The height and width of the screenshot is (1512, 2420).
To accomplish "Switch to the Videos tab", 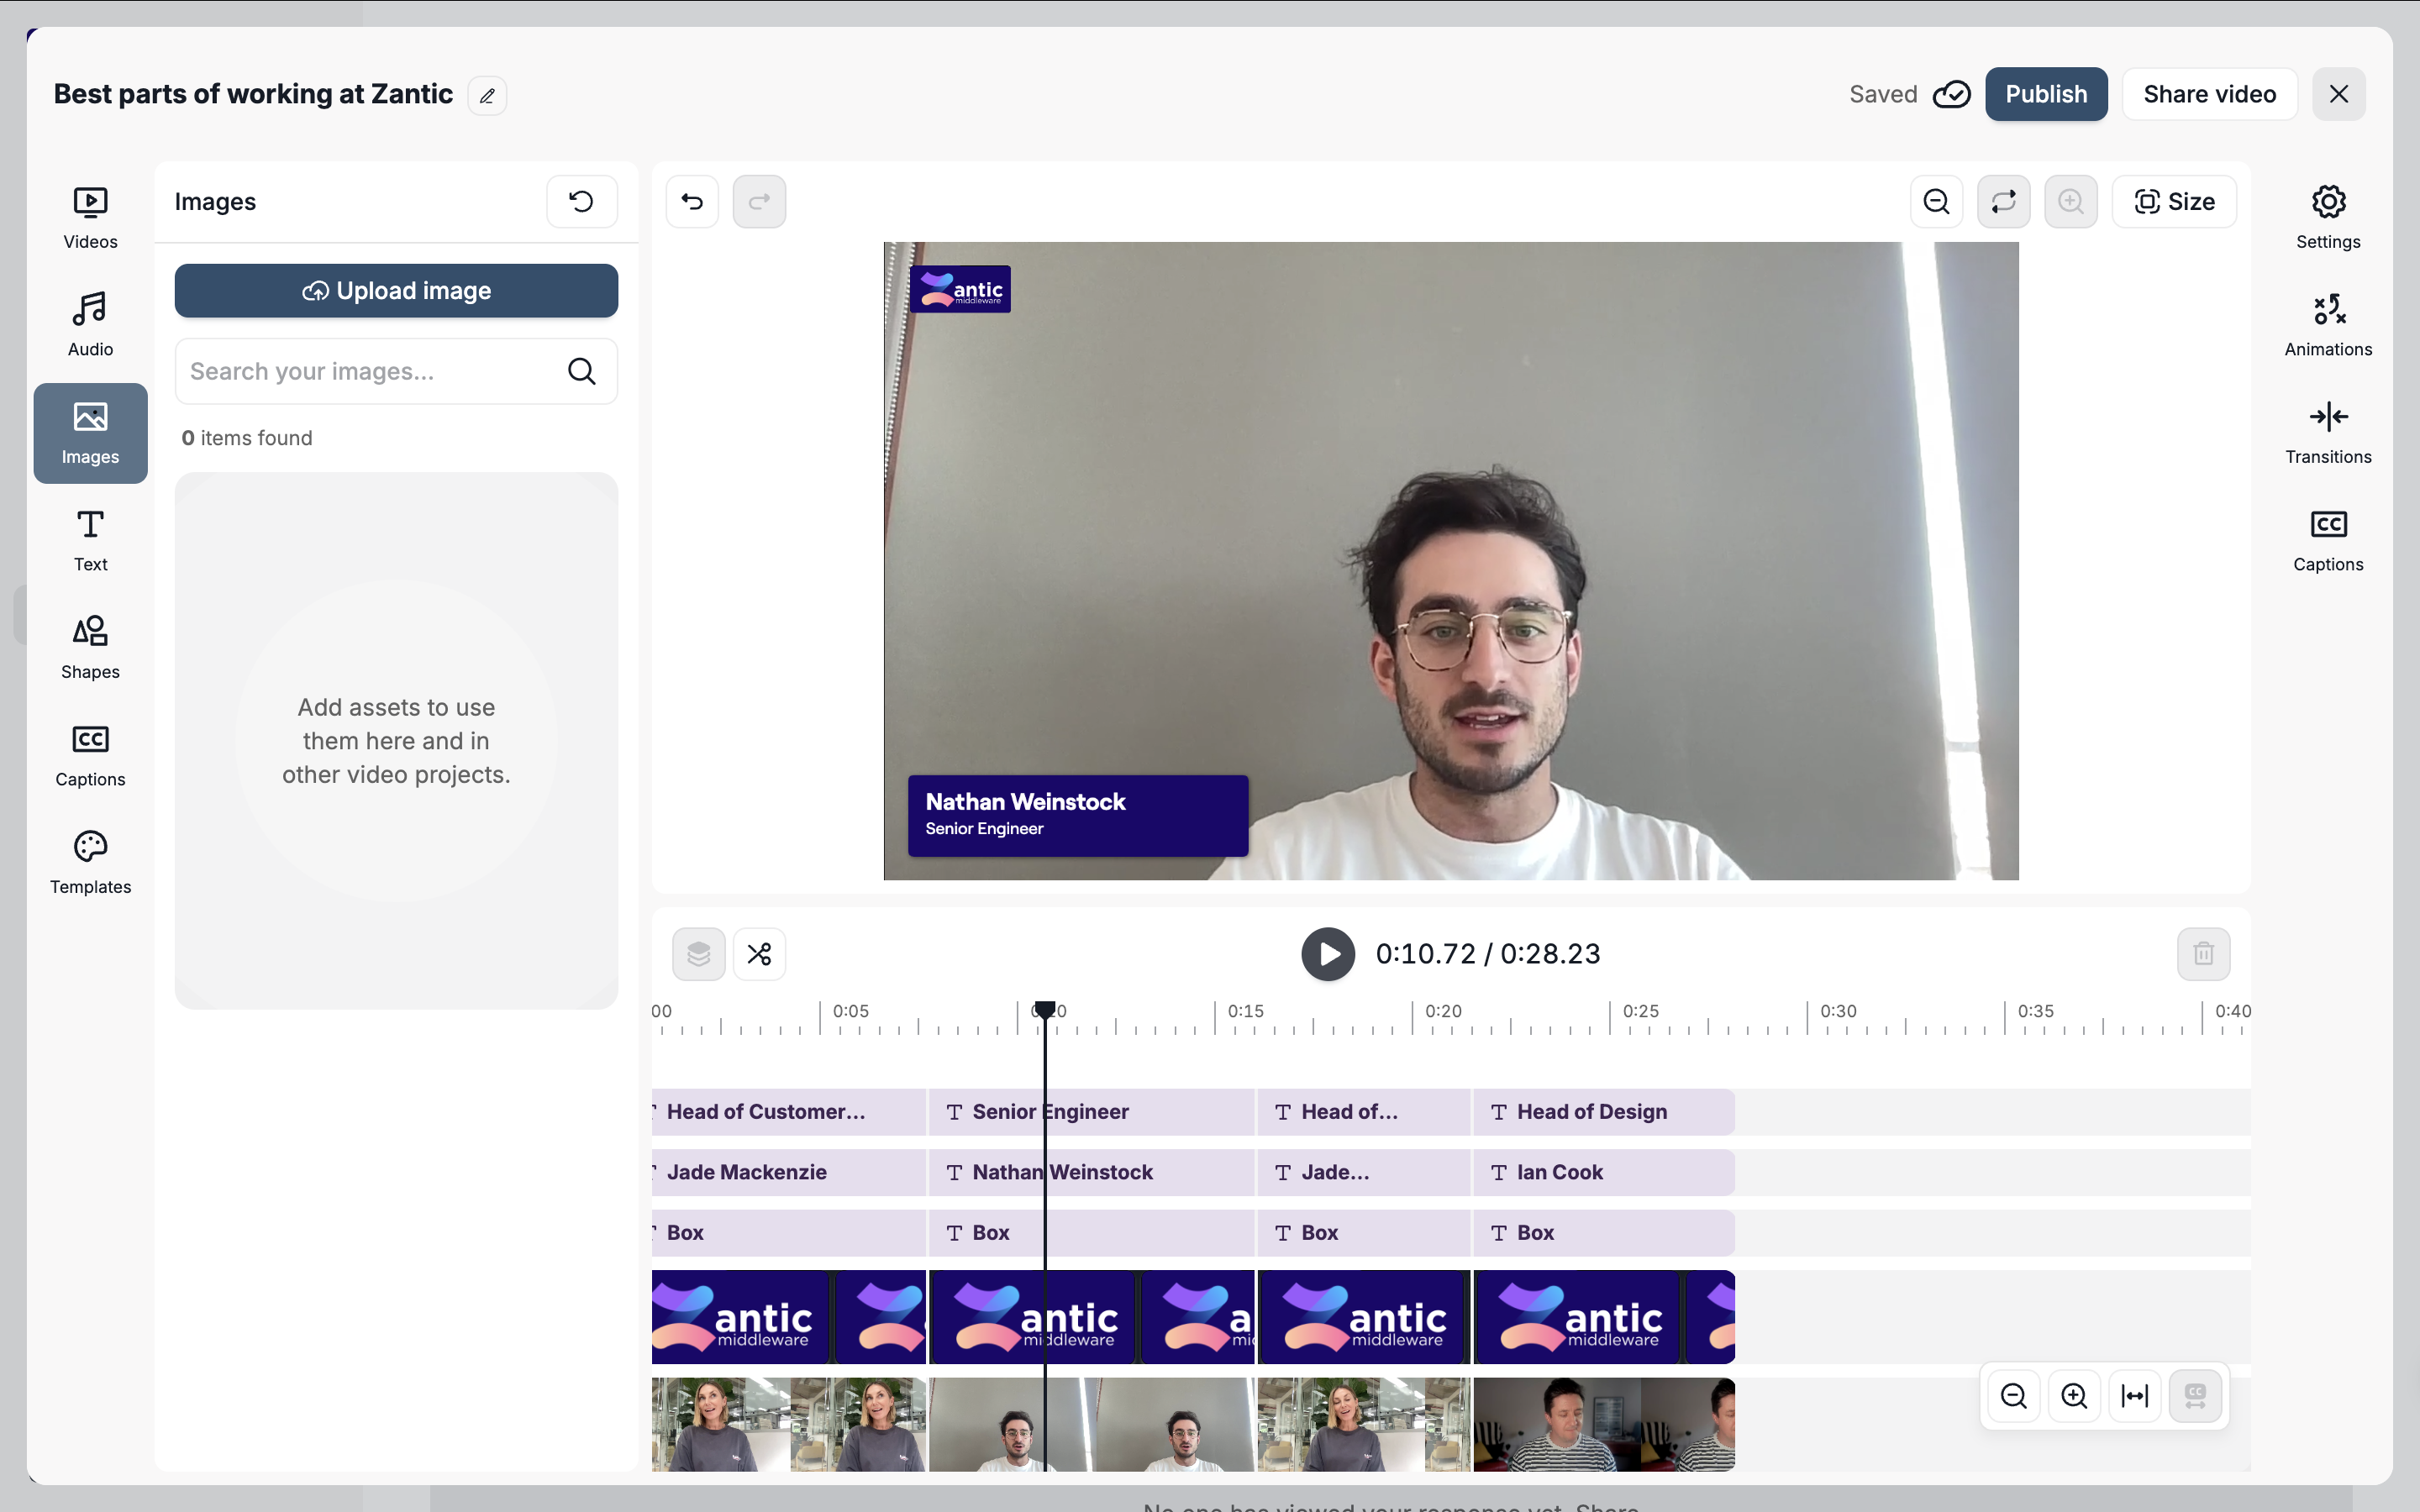I will pyautogui.click(x=90, y=217).
